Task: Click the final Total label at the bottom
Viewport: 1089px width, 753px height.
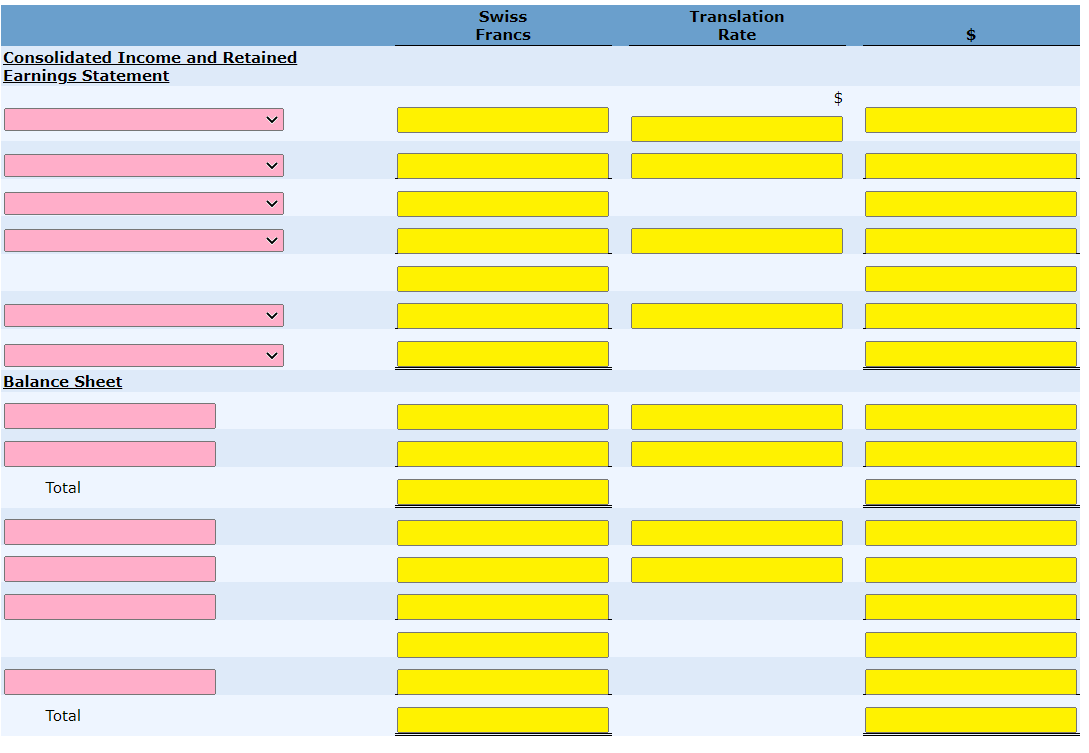Action: [63, 715]
